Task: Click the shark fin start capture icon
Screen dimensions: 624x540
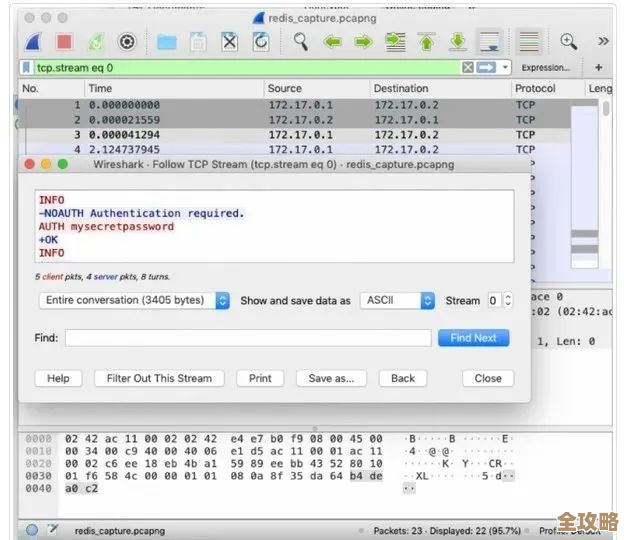Action: [x=32, y=42]
